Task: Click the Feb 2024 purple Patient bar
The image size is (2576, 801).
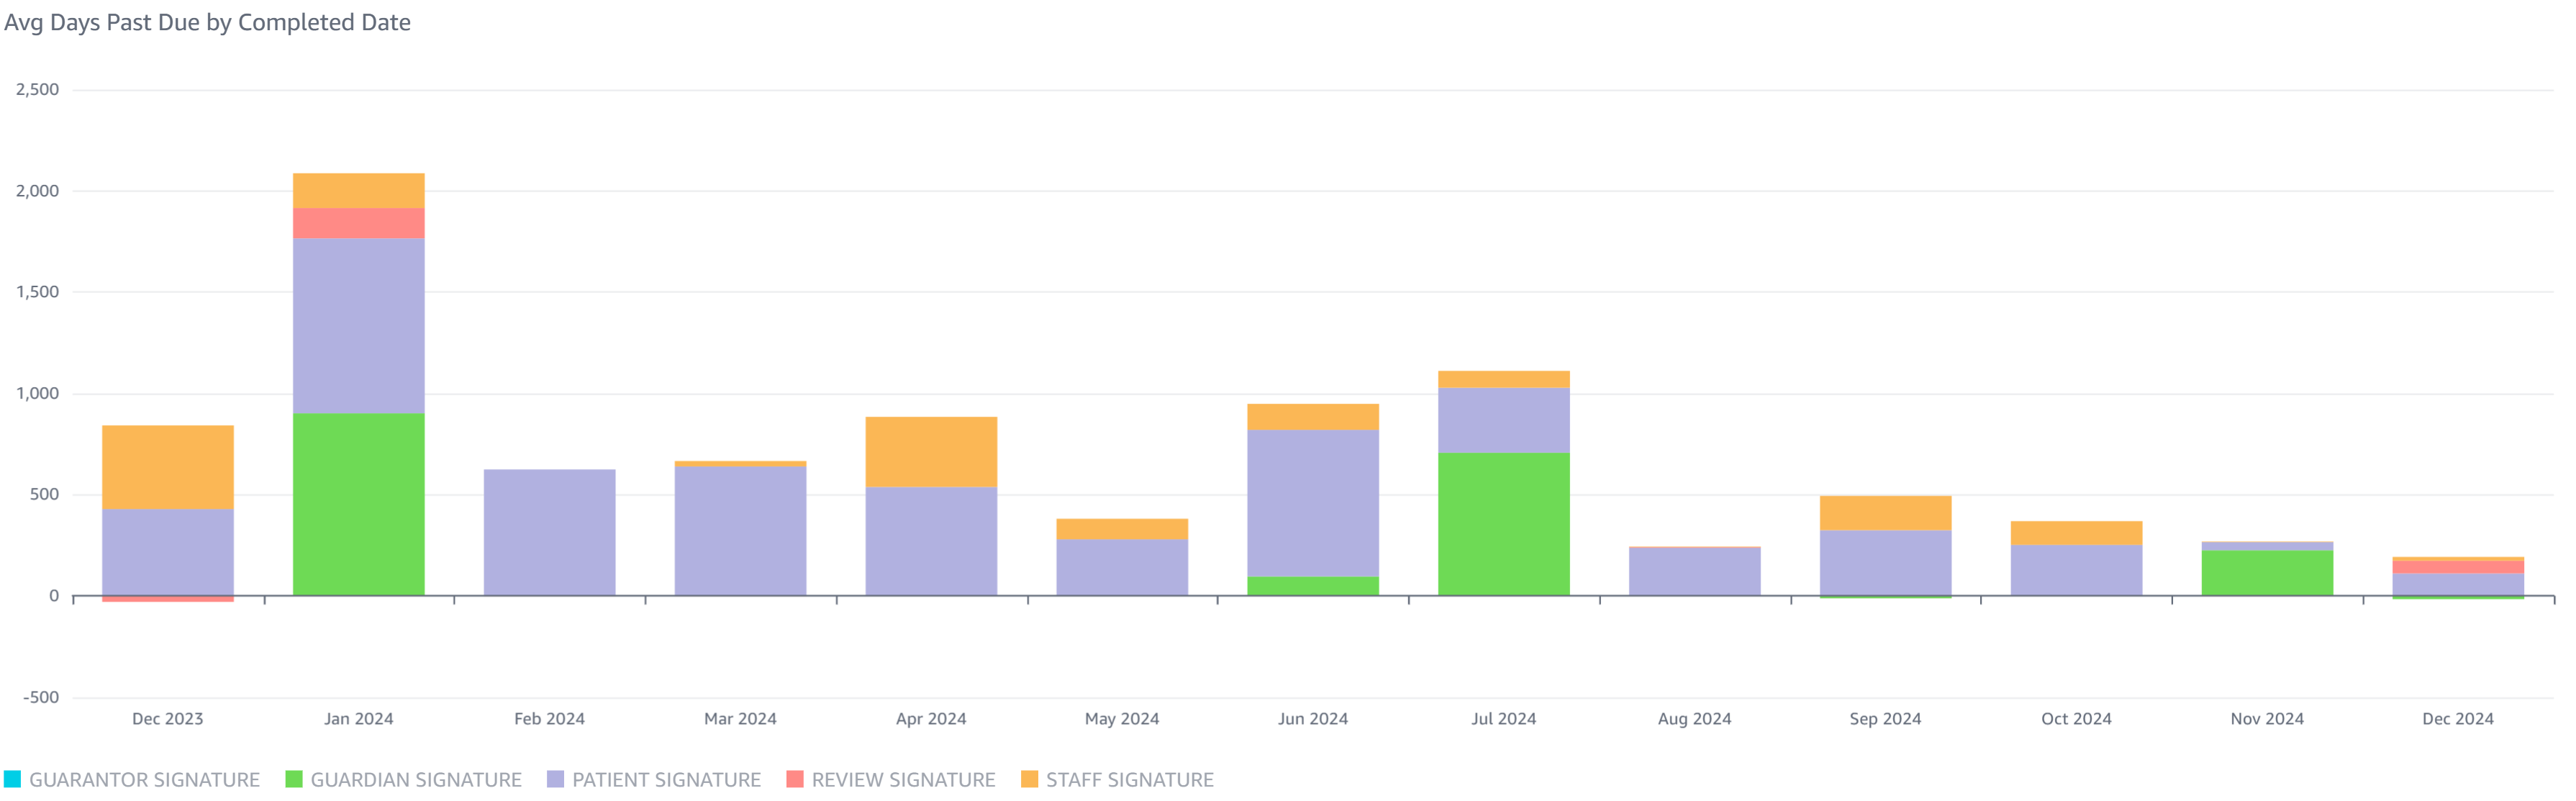Action: click(x=549, y=532)
